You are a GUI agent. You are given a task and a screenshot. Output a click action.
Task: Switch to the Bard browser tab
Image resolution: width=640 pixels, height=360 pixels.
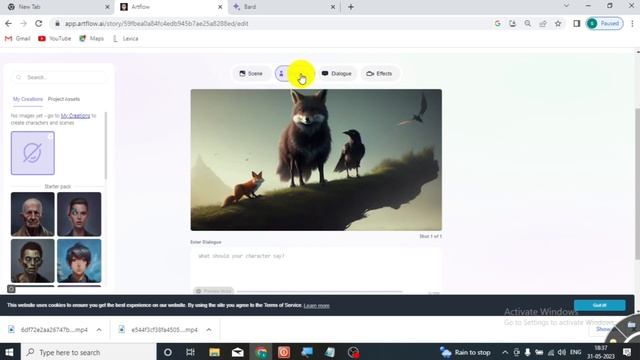click(284, 7)
